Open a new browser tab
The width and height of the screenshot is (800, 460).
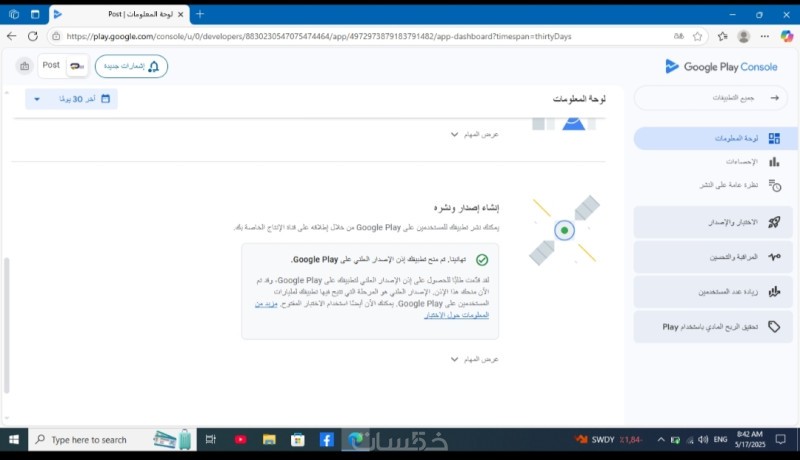(200, 14)
